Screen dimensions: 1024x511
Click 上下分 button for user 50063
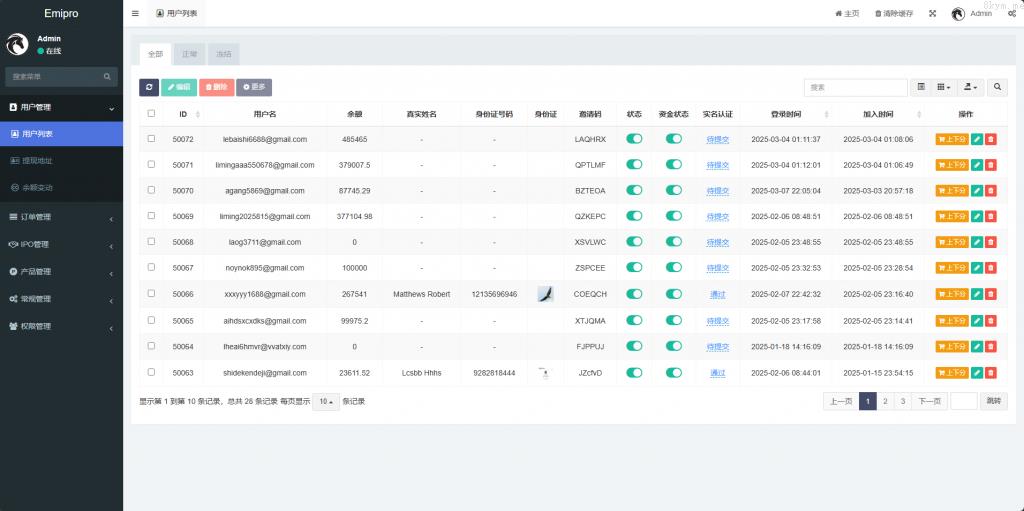952,372
